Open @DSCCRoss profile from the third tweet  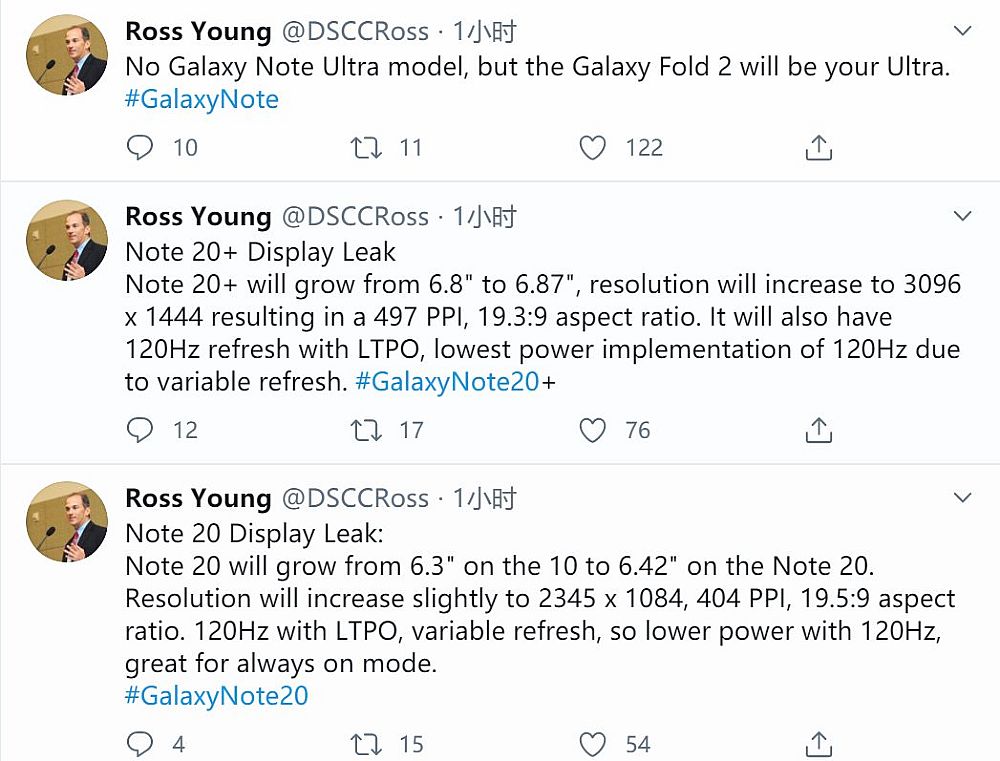355,498
